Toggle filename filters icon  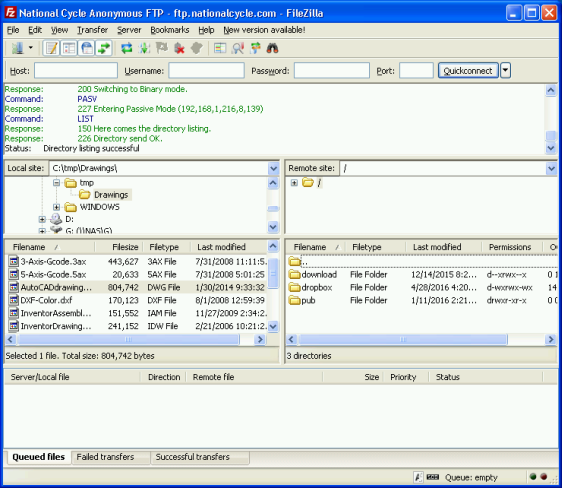click(237, 48)
